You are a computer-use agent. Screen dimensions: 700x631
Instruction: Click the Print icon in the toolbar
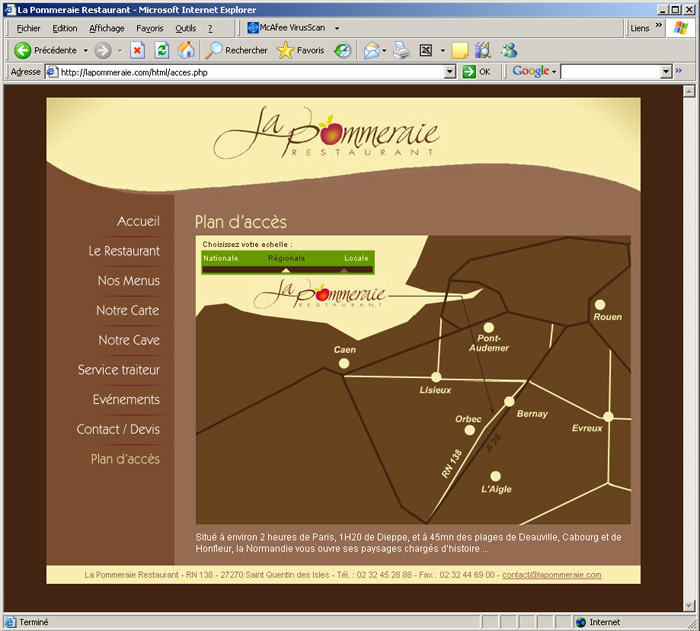coord(401,50)
